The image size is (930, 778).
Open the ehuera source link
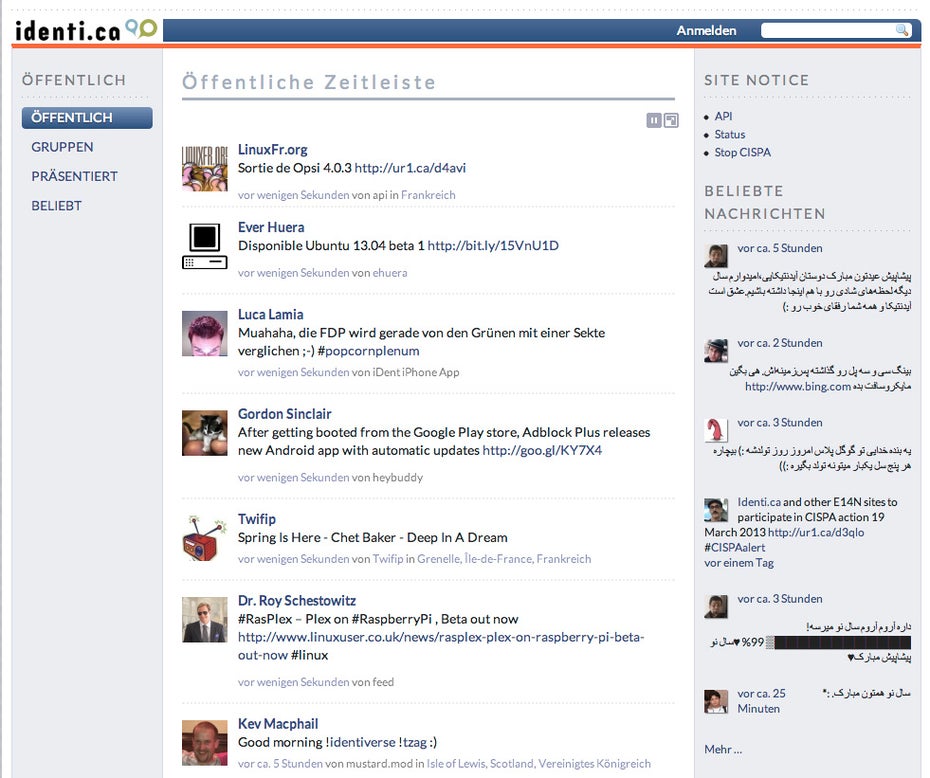pyautogui.click(x=390, y=273)
